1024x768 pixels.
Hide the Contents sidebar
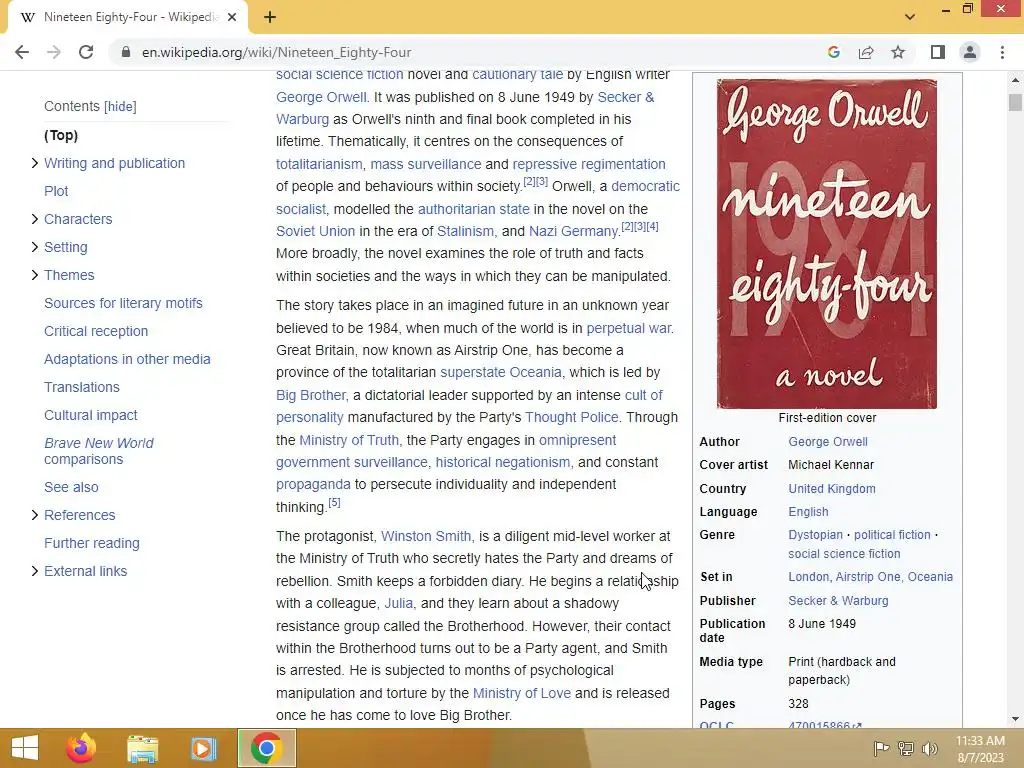click(120, 106)
